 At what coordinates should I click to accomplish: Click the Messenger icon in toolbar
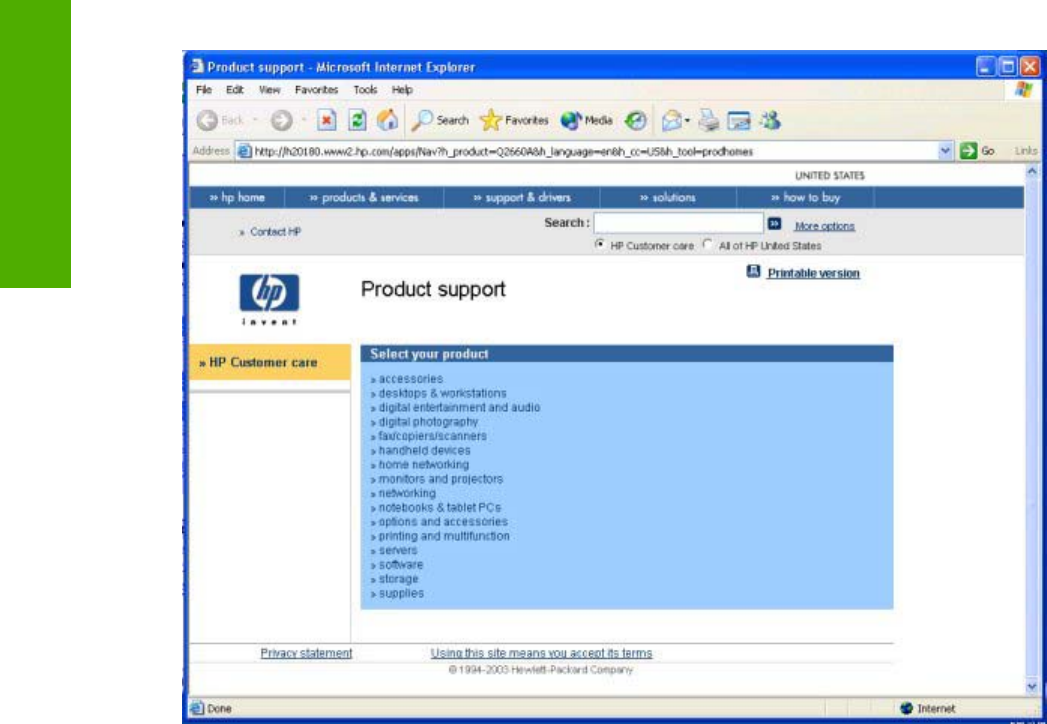770,121
